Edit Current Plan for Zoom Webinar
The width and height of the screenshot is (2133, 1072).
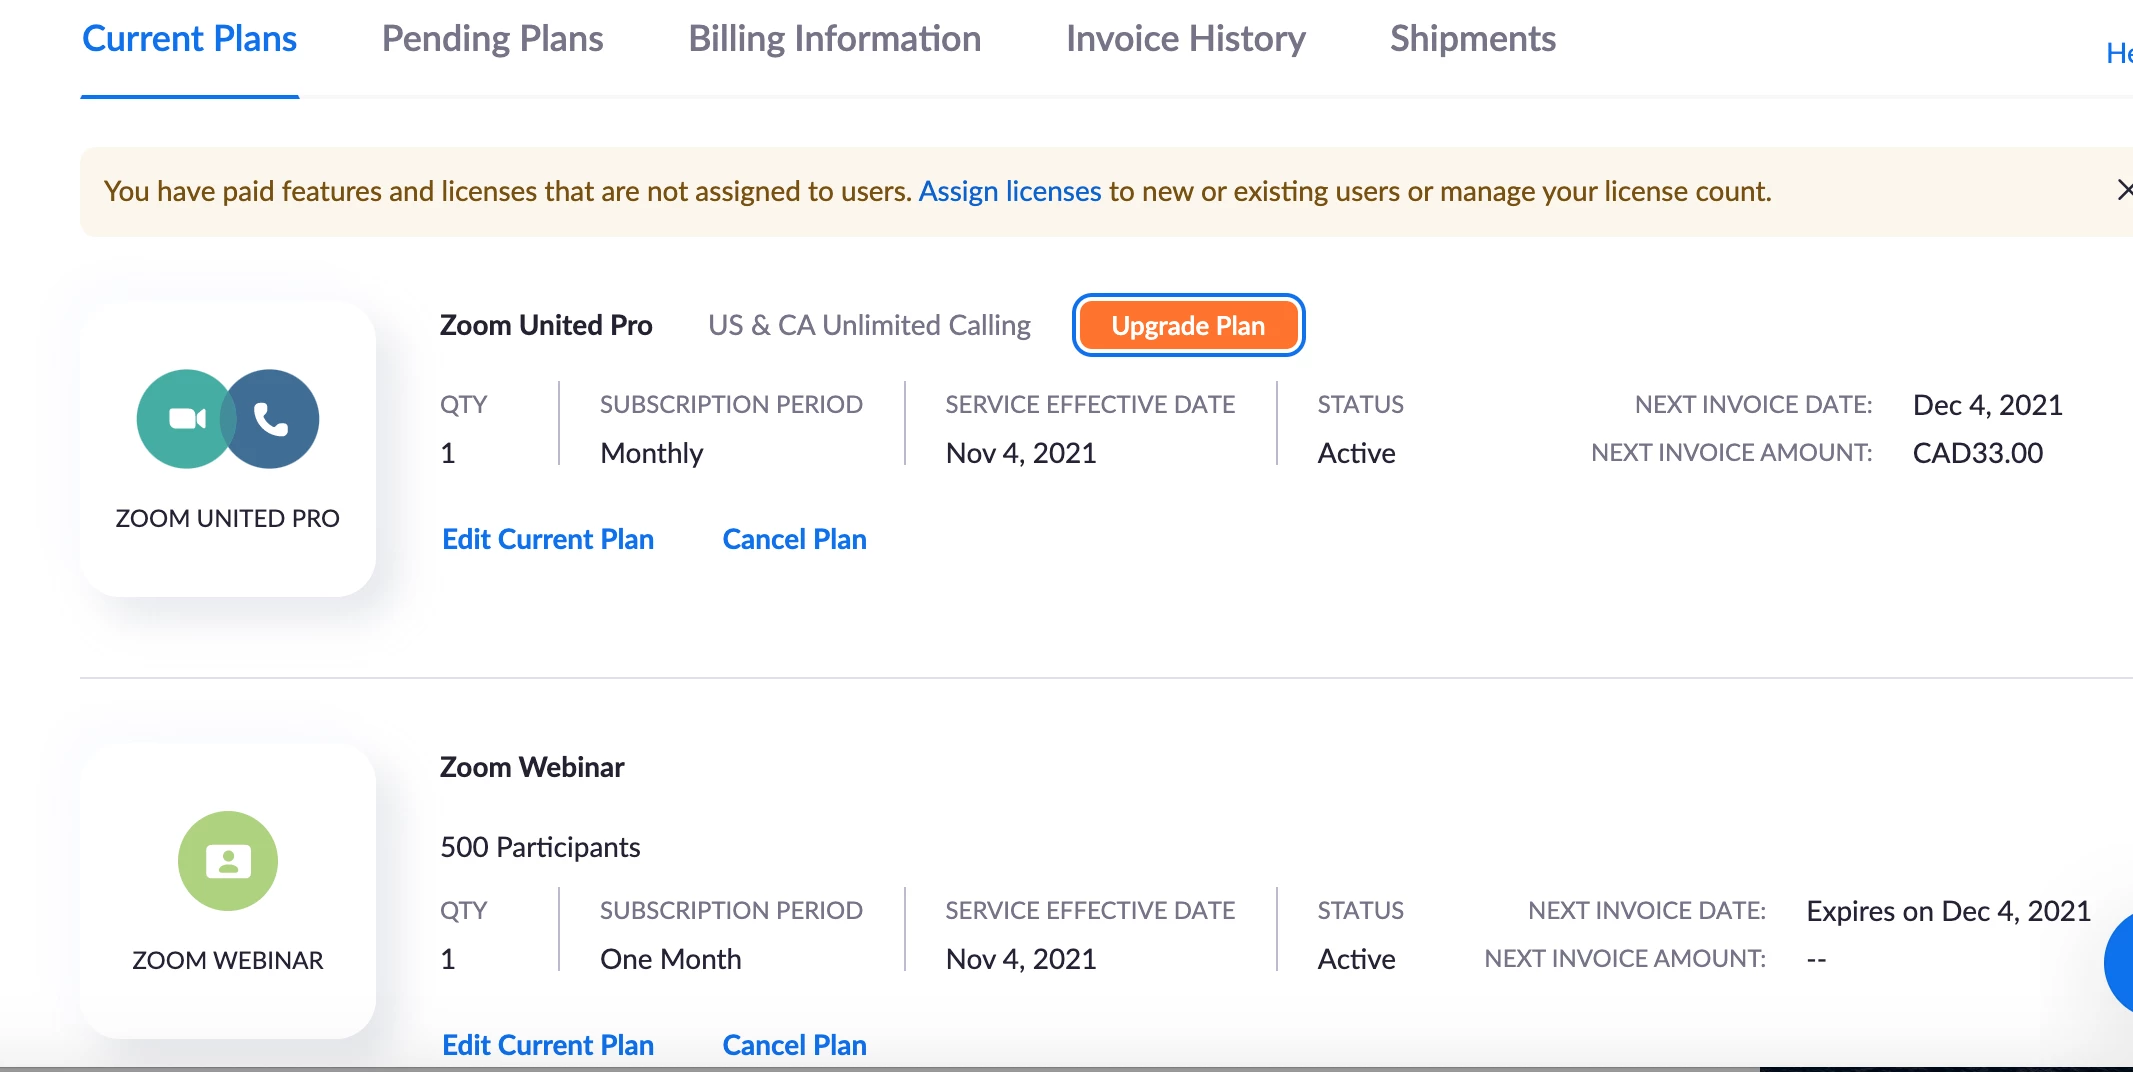(547, 1044)
